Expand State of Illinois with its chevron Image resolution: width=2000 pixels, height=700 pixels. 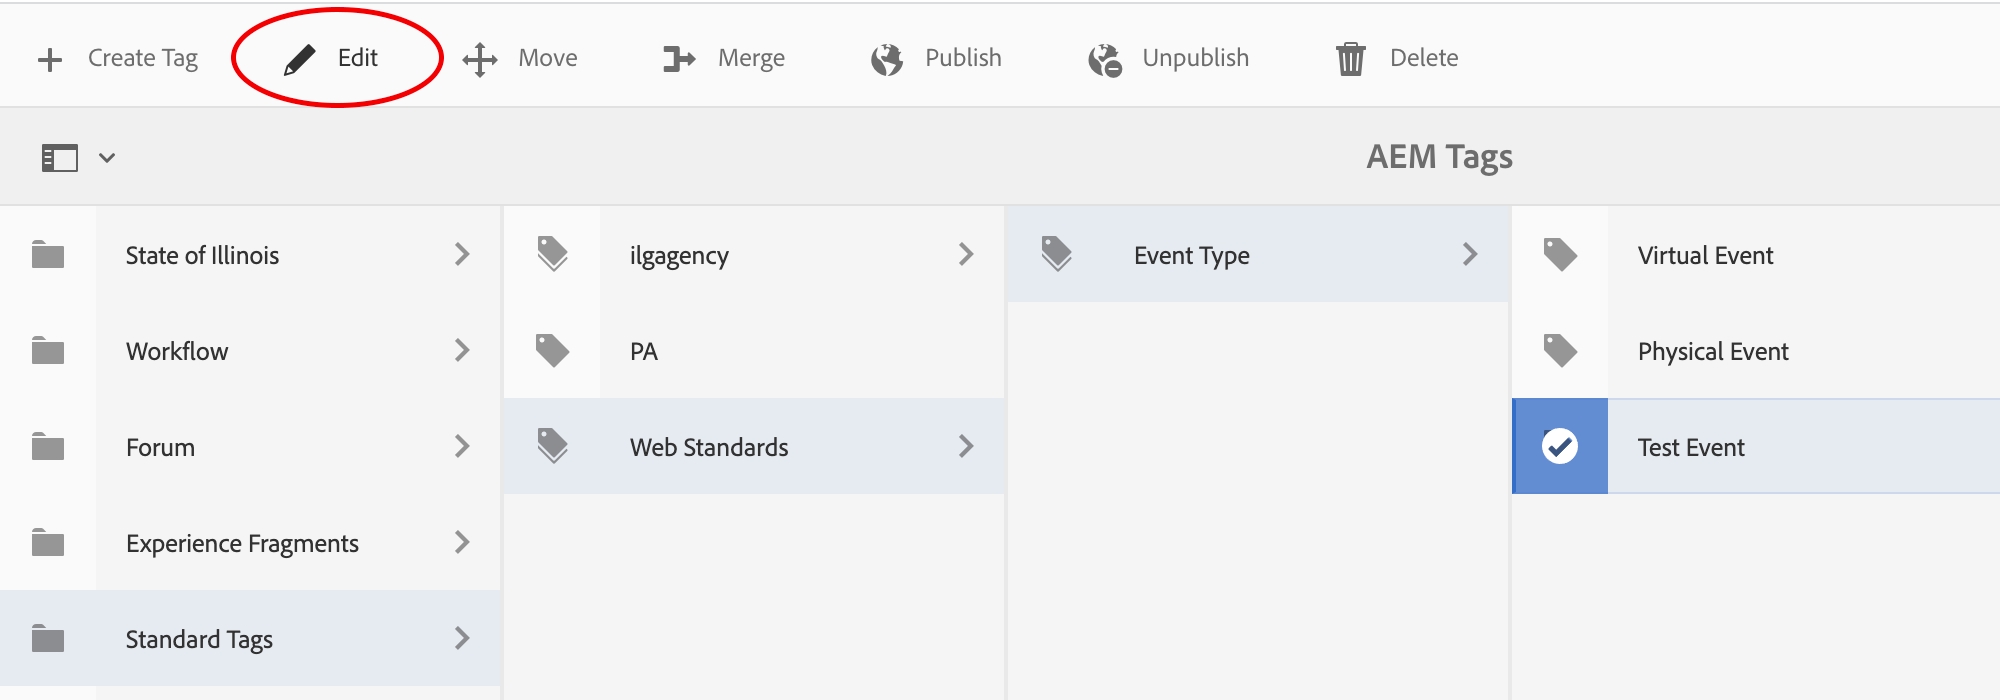(x=462, y=254)
